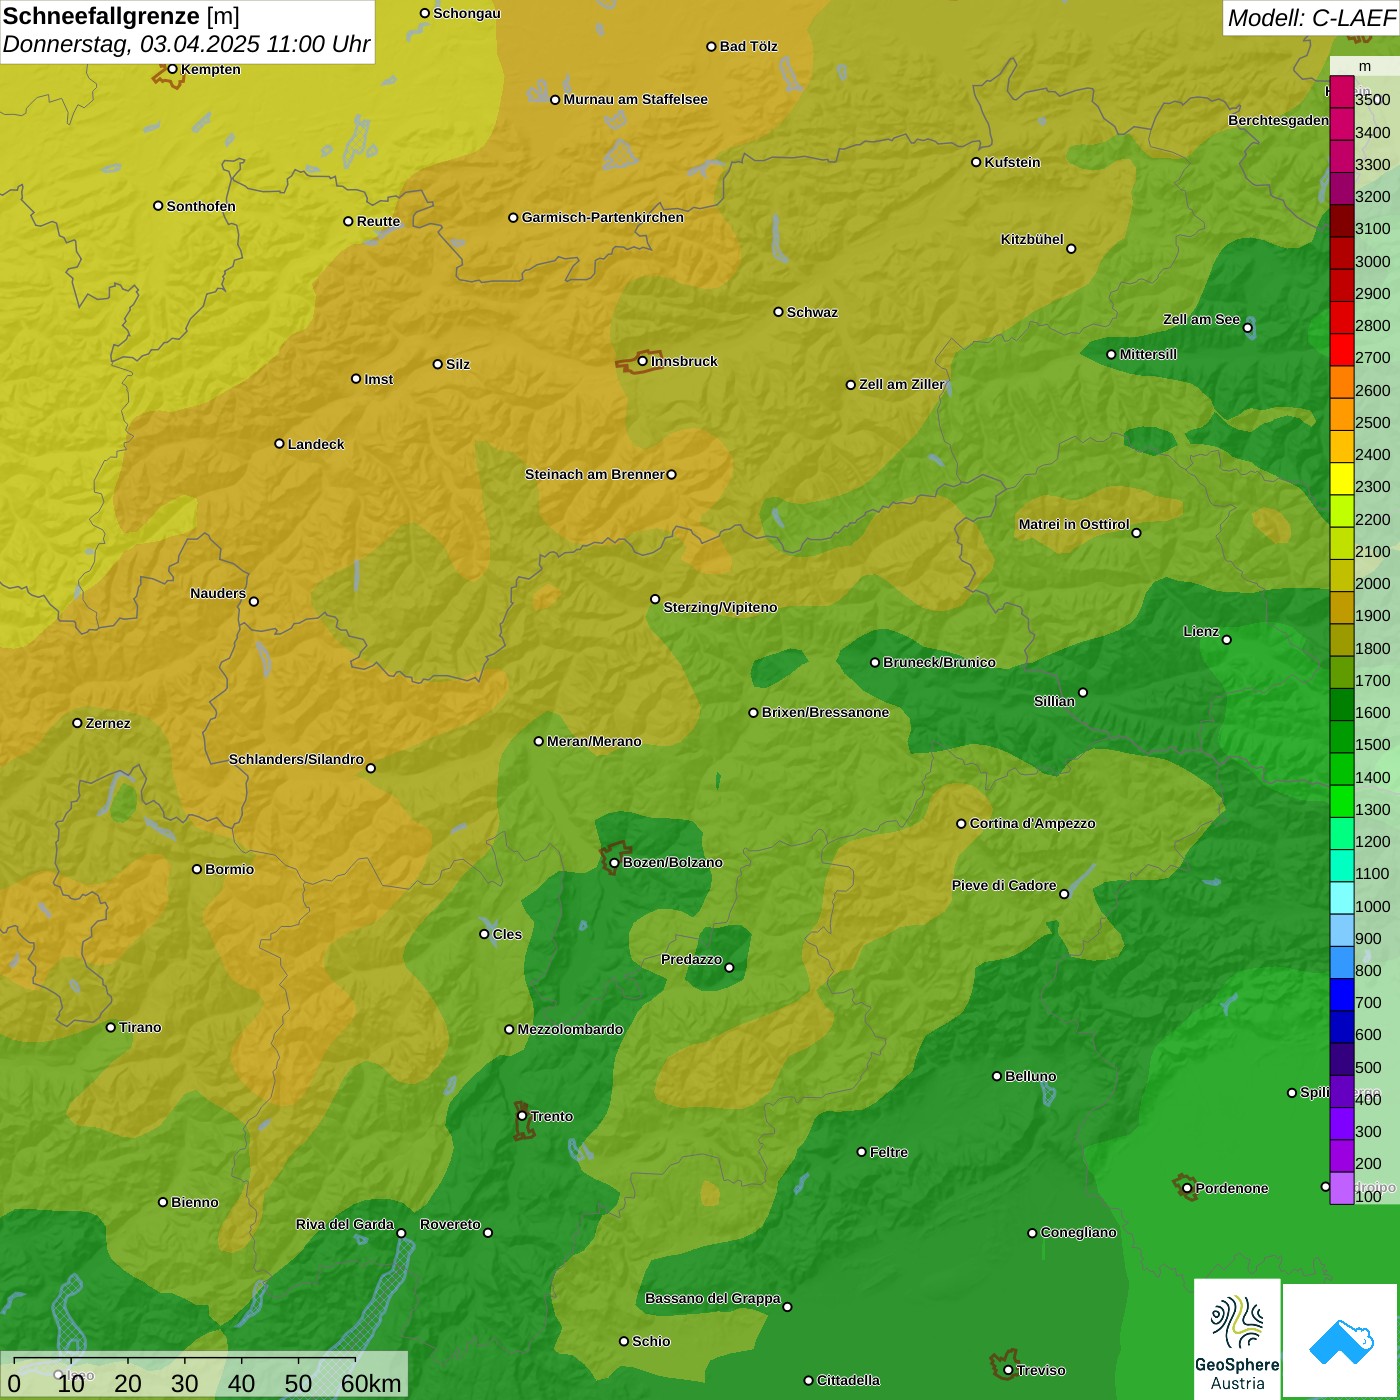The height and width of the screenshot is (1400, 1400).
Task: Click the Innsbruck city marker
Action: [x=643, y=361]
